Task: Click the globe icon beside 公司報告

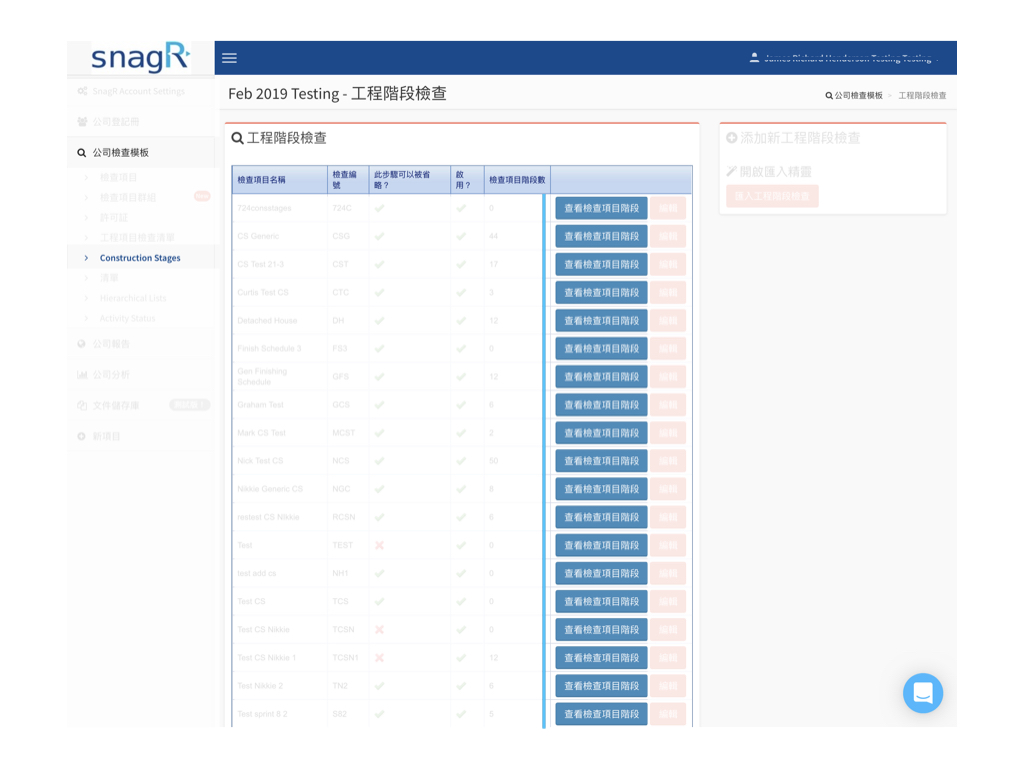Action: (x=82, y=344)
